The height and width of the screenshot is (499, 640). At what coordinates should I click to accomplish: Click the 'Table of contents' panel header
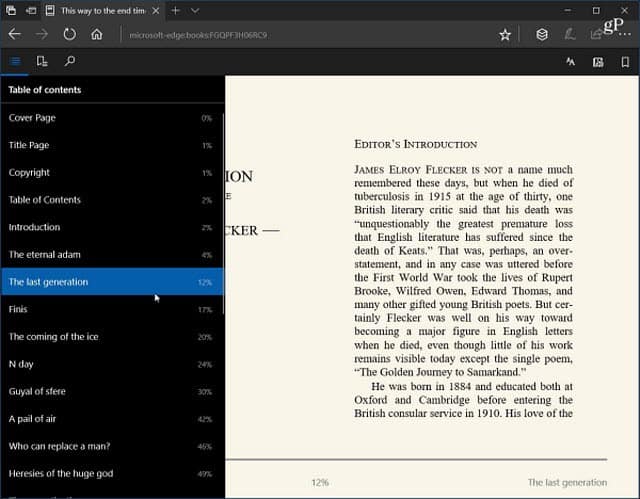45,90
